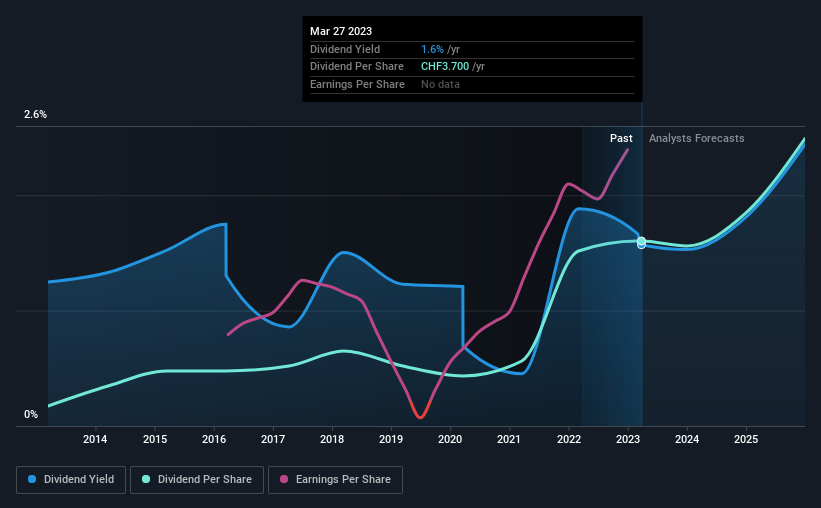Viewport: 821px width, 508px height.
Task: Click the 2025 x-axis label
Action: click(x=746, y=439)
